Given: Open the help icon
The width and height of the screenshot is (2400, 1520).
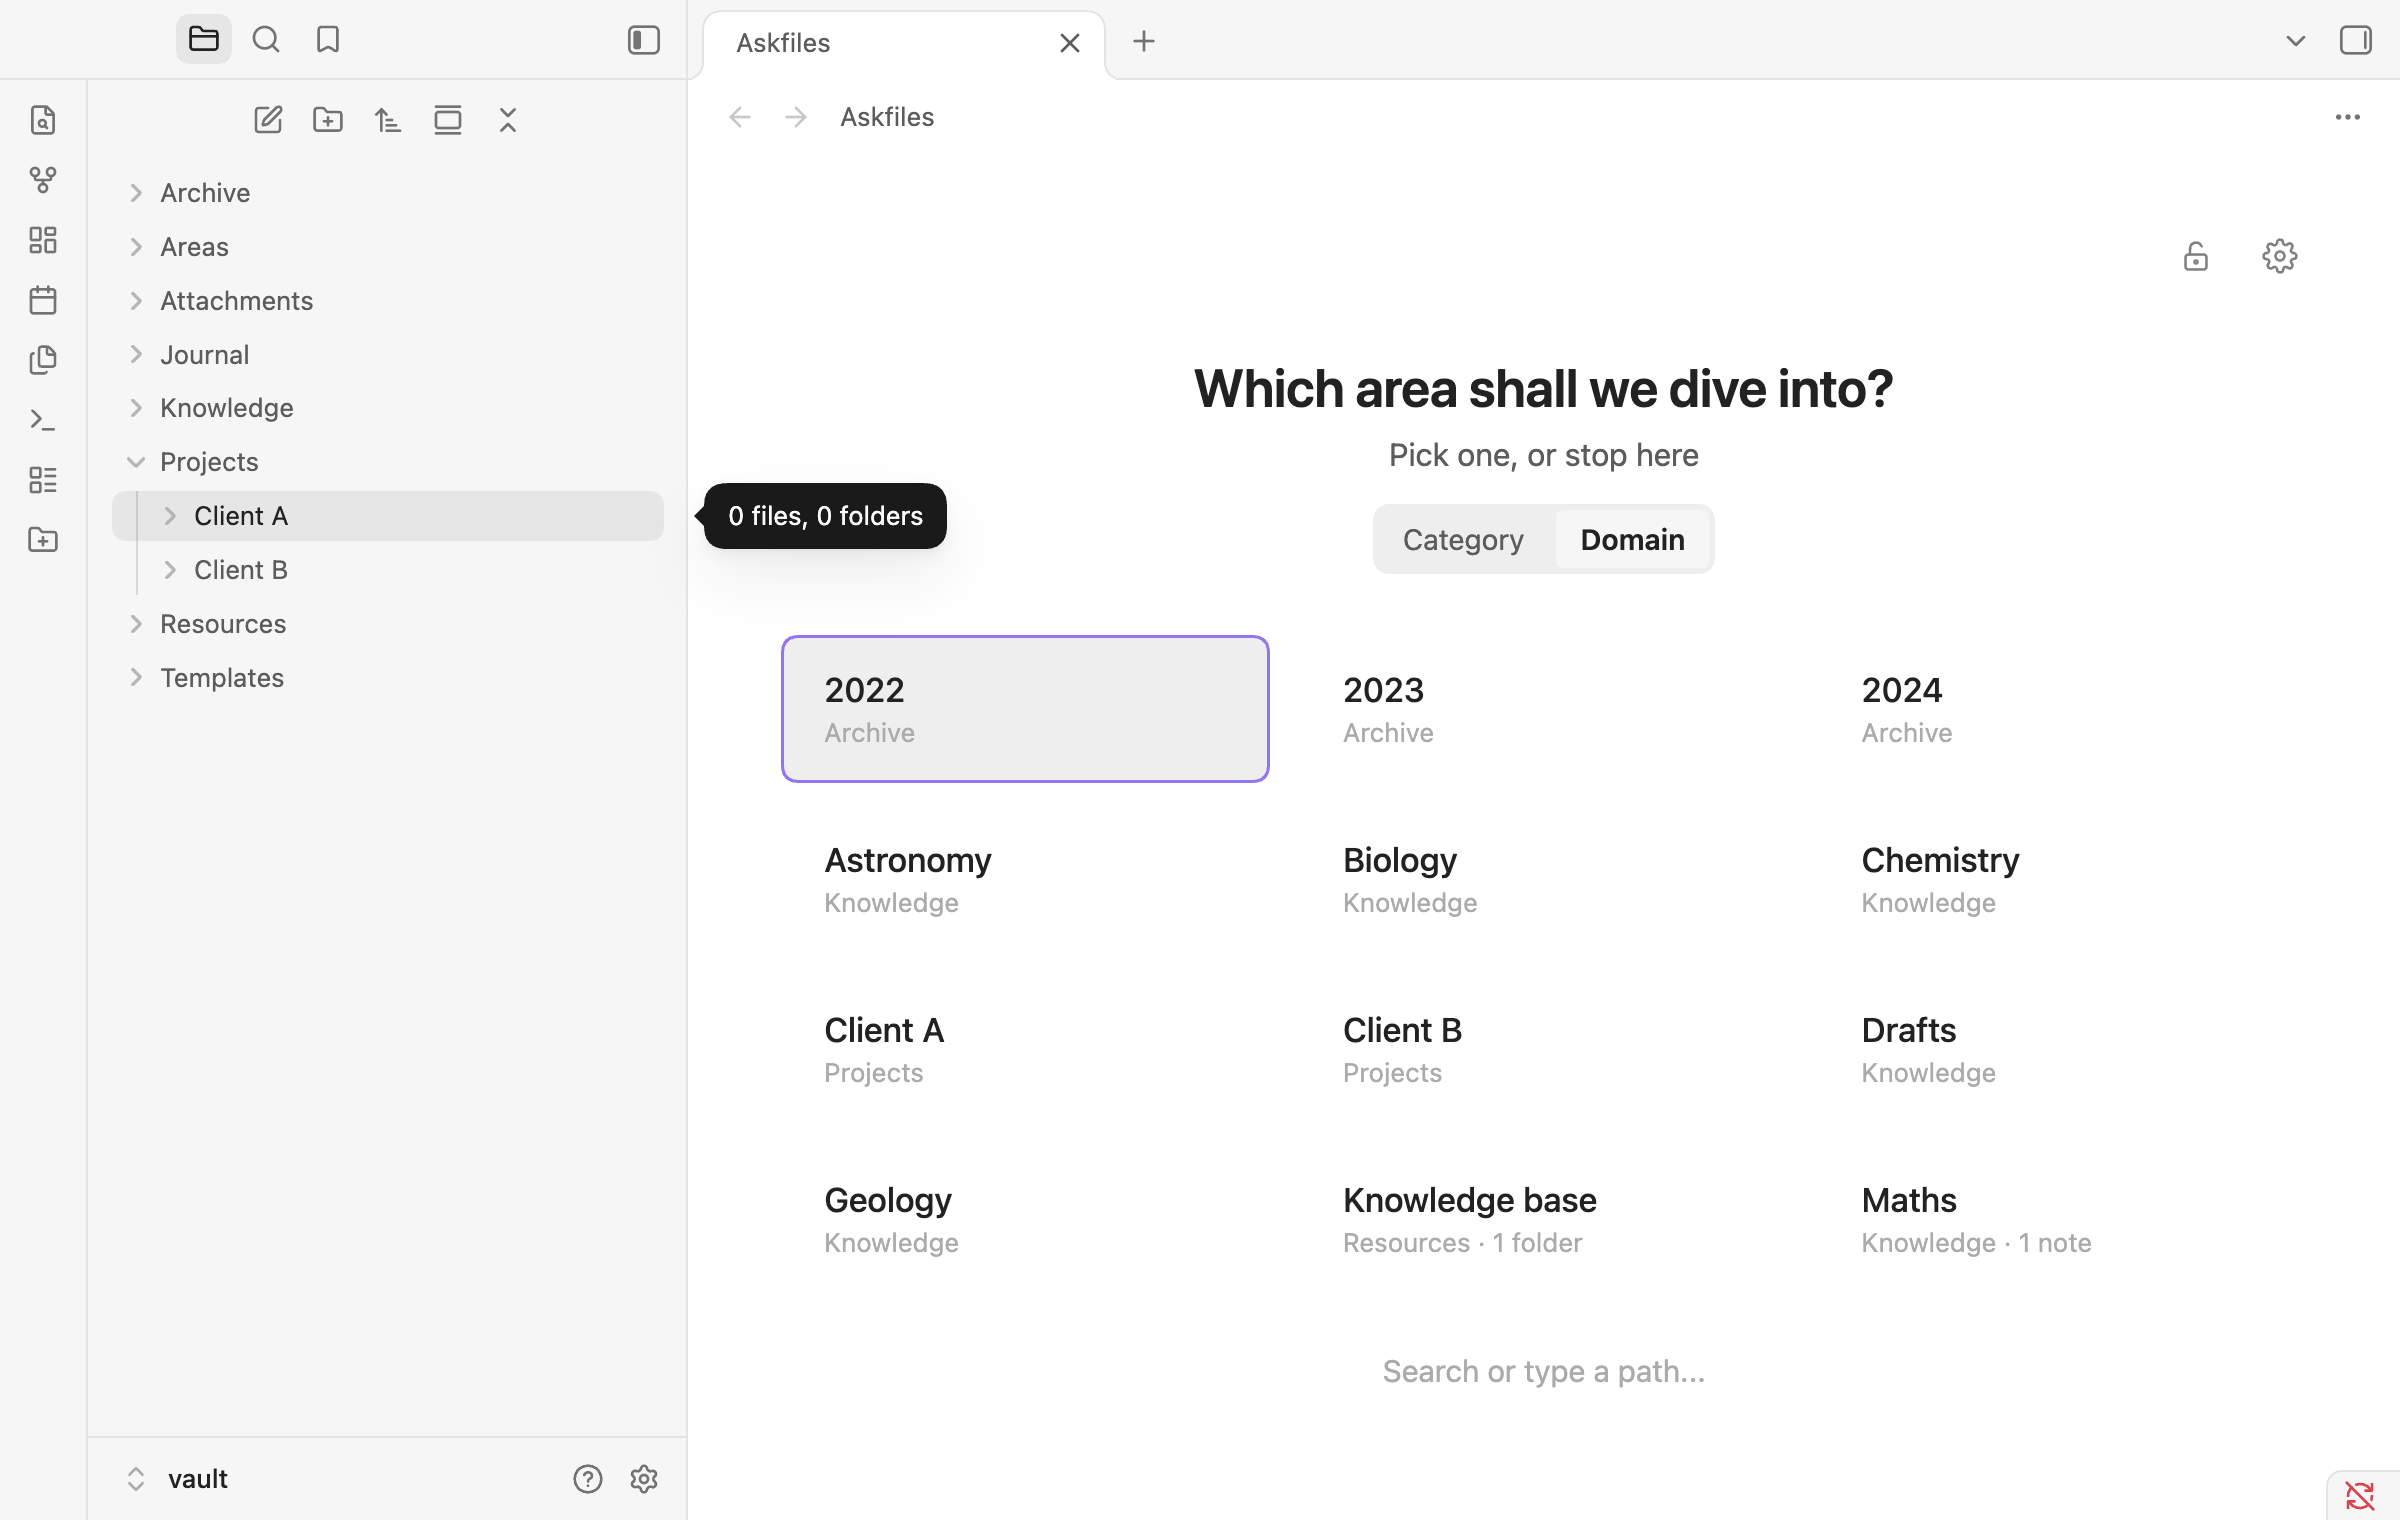Looking at the screenshot, I should (x=588, y=1479).
